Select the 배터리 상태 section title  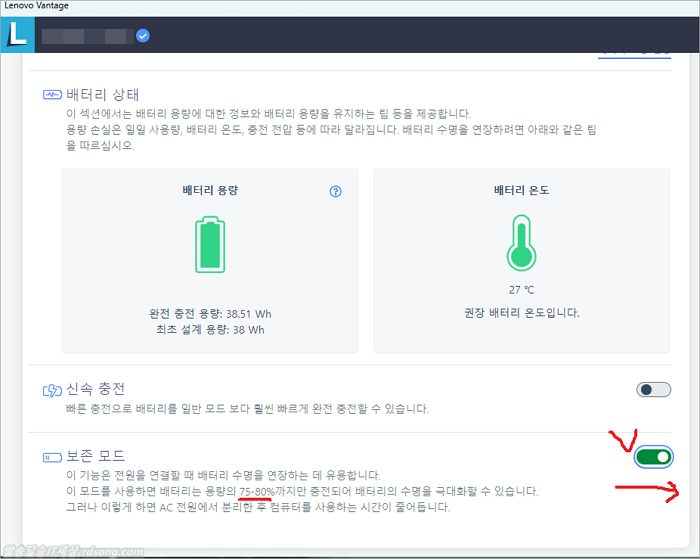103,95
